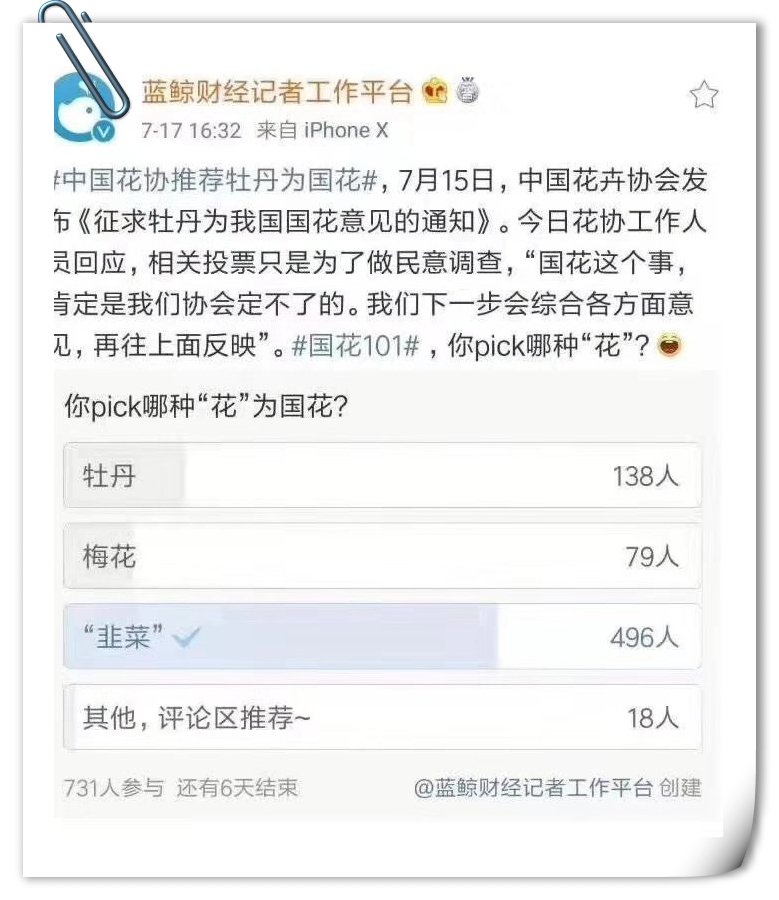The image size is (779, 900).
Task: Click the star favorite icon
Action: (704, 95)
